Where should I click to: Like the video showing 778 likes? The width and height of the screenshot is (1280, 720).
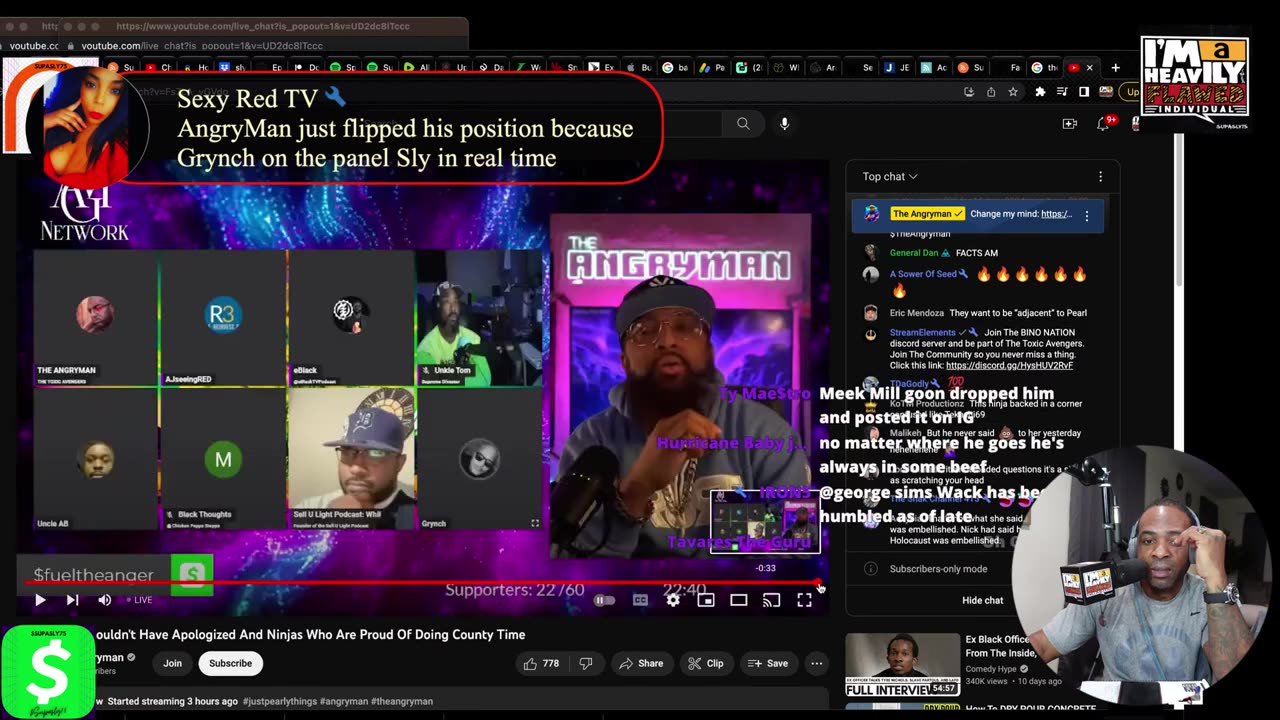541,663
